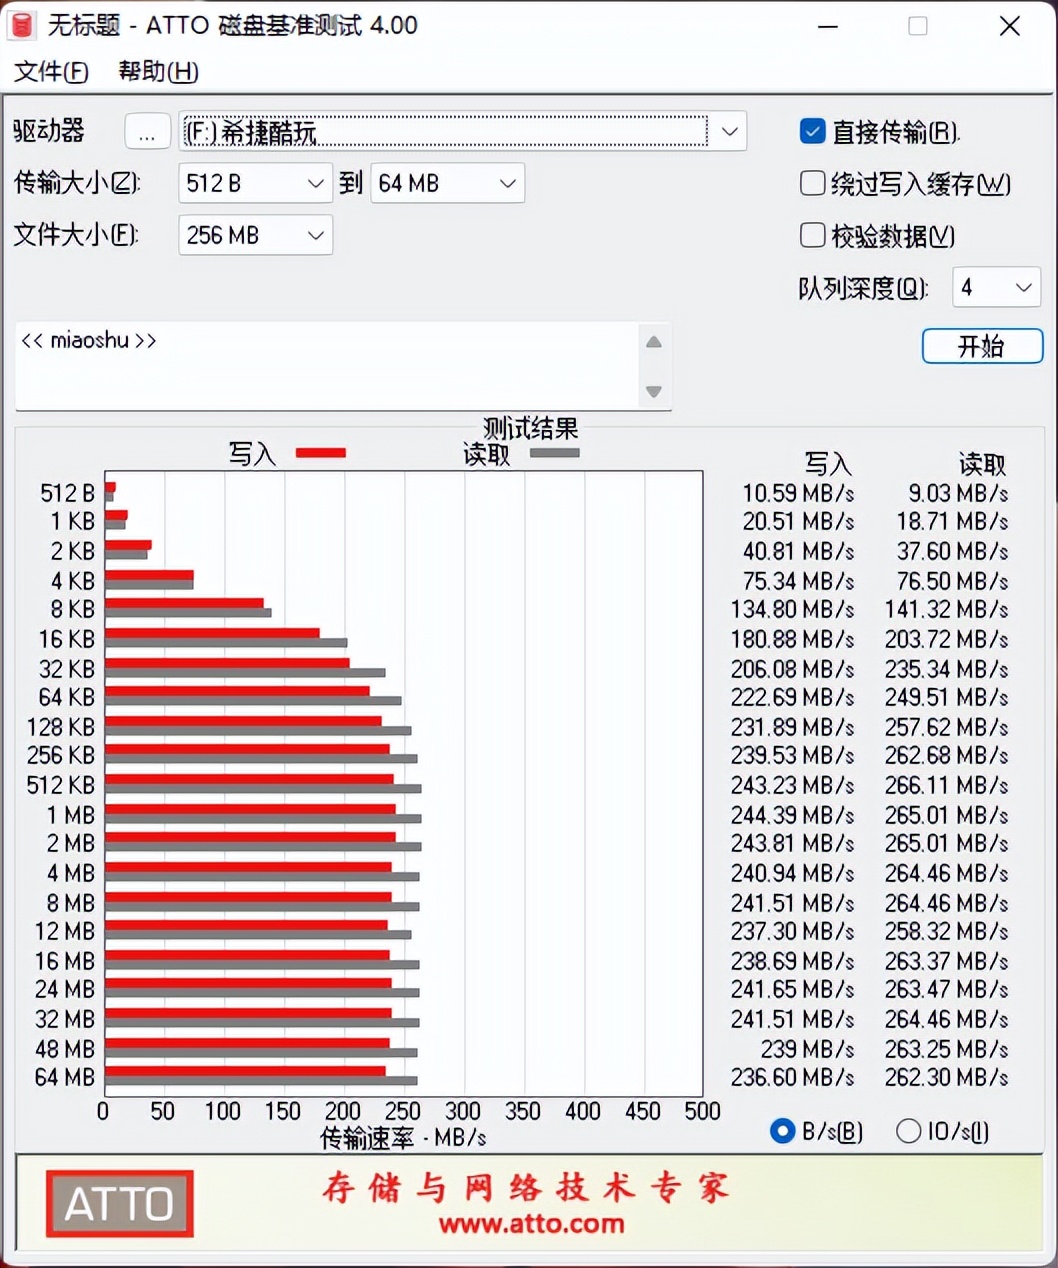Click the red 写入 legend marker
1058x1268 pixels.
pos(319,452)
